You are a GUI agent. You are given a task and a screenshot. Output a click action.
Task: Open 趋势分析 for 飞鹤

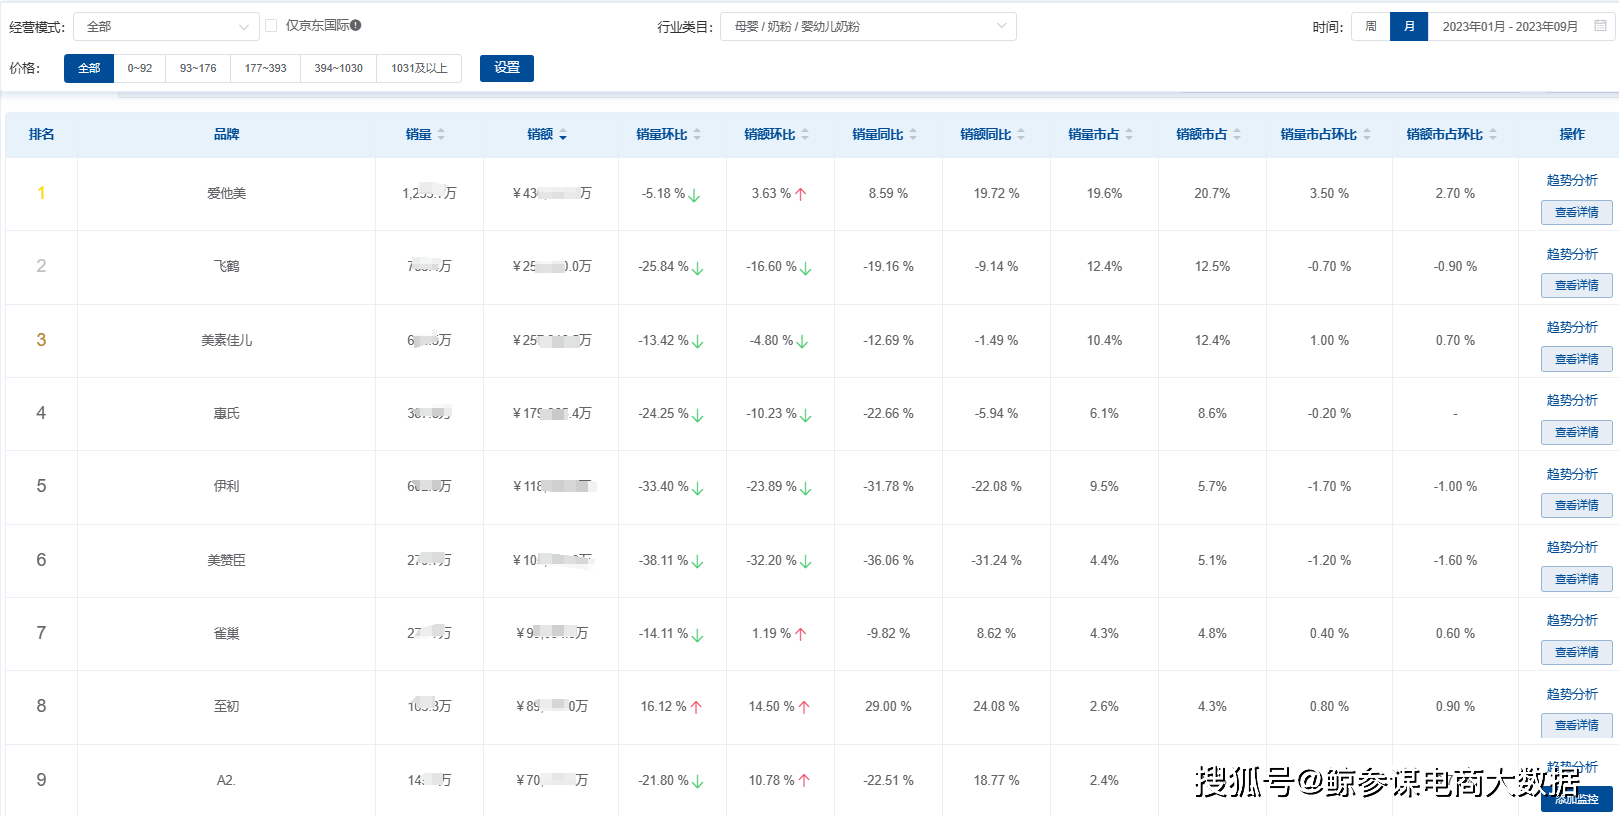click(x=1572, y=254)
